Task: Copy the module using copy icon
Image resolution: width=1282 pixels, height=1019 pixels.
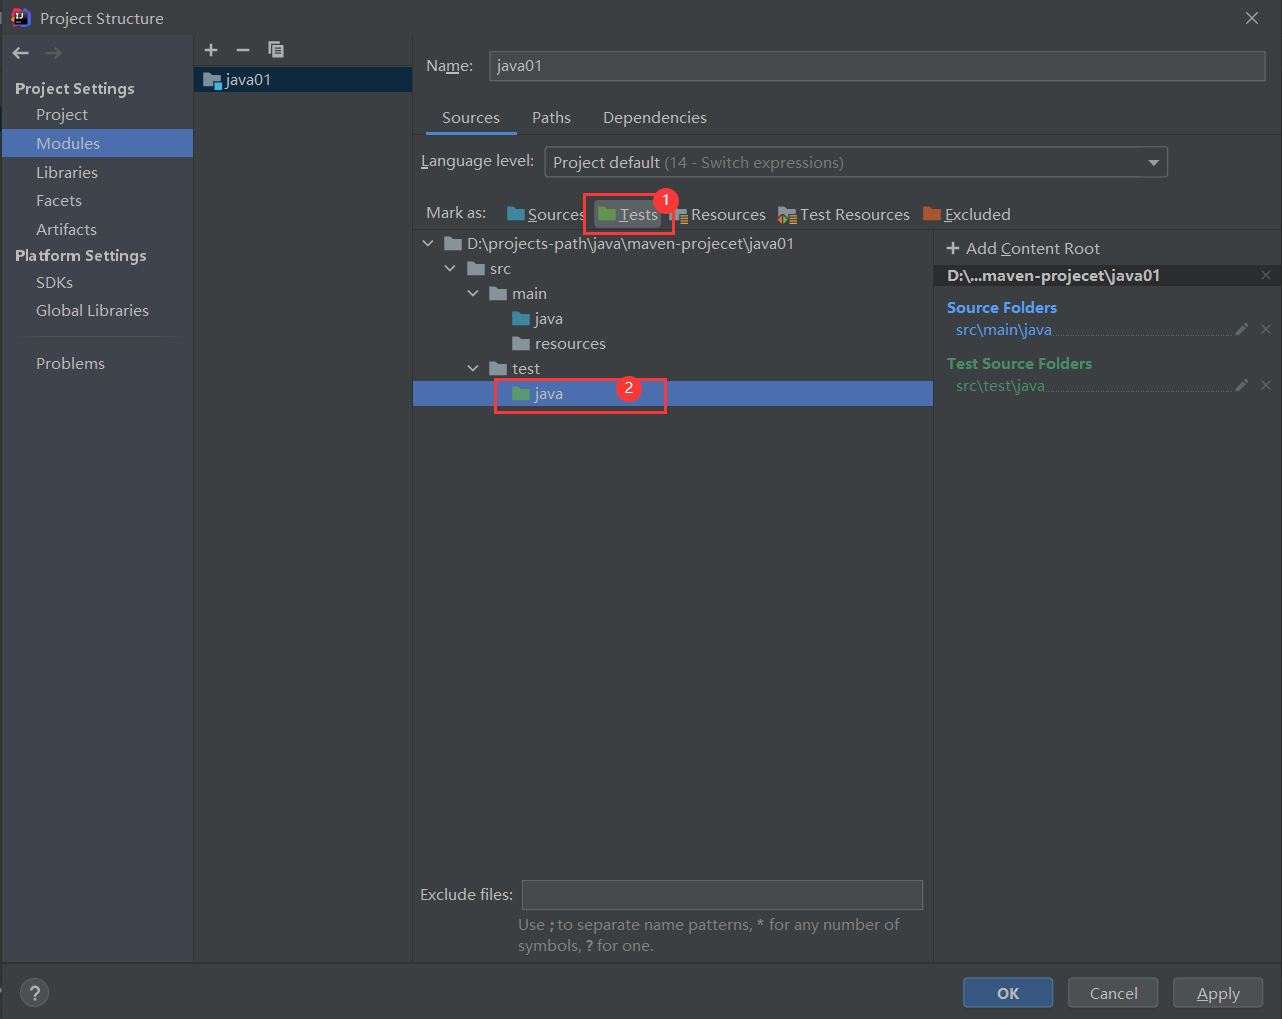Action: 276,50
